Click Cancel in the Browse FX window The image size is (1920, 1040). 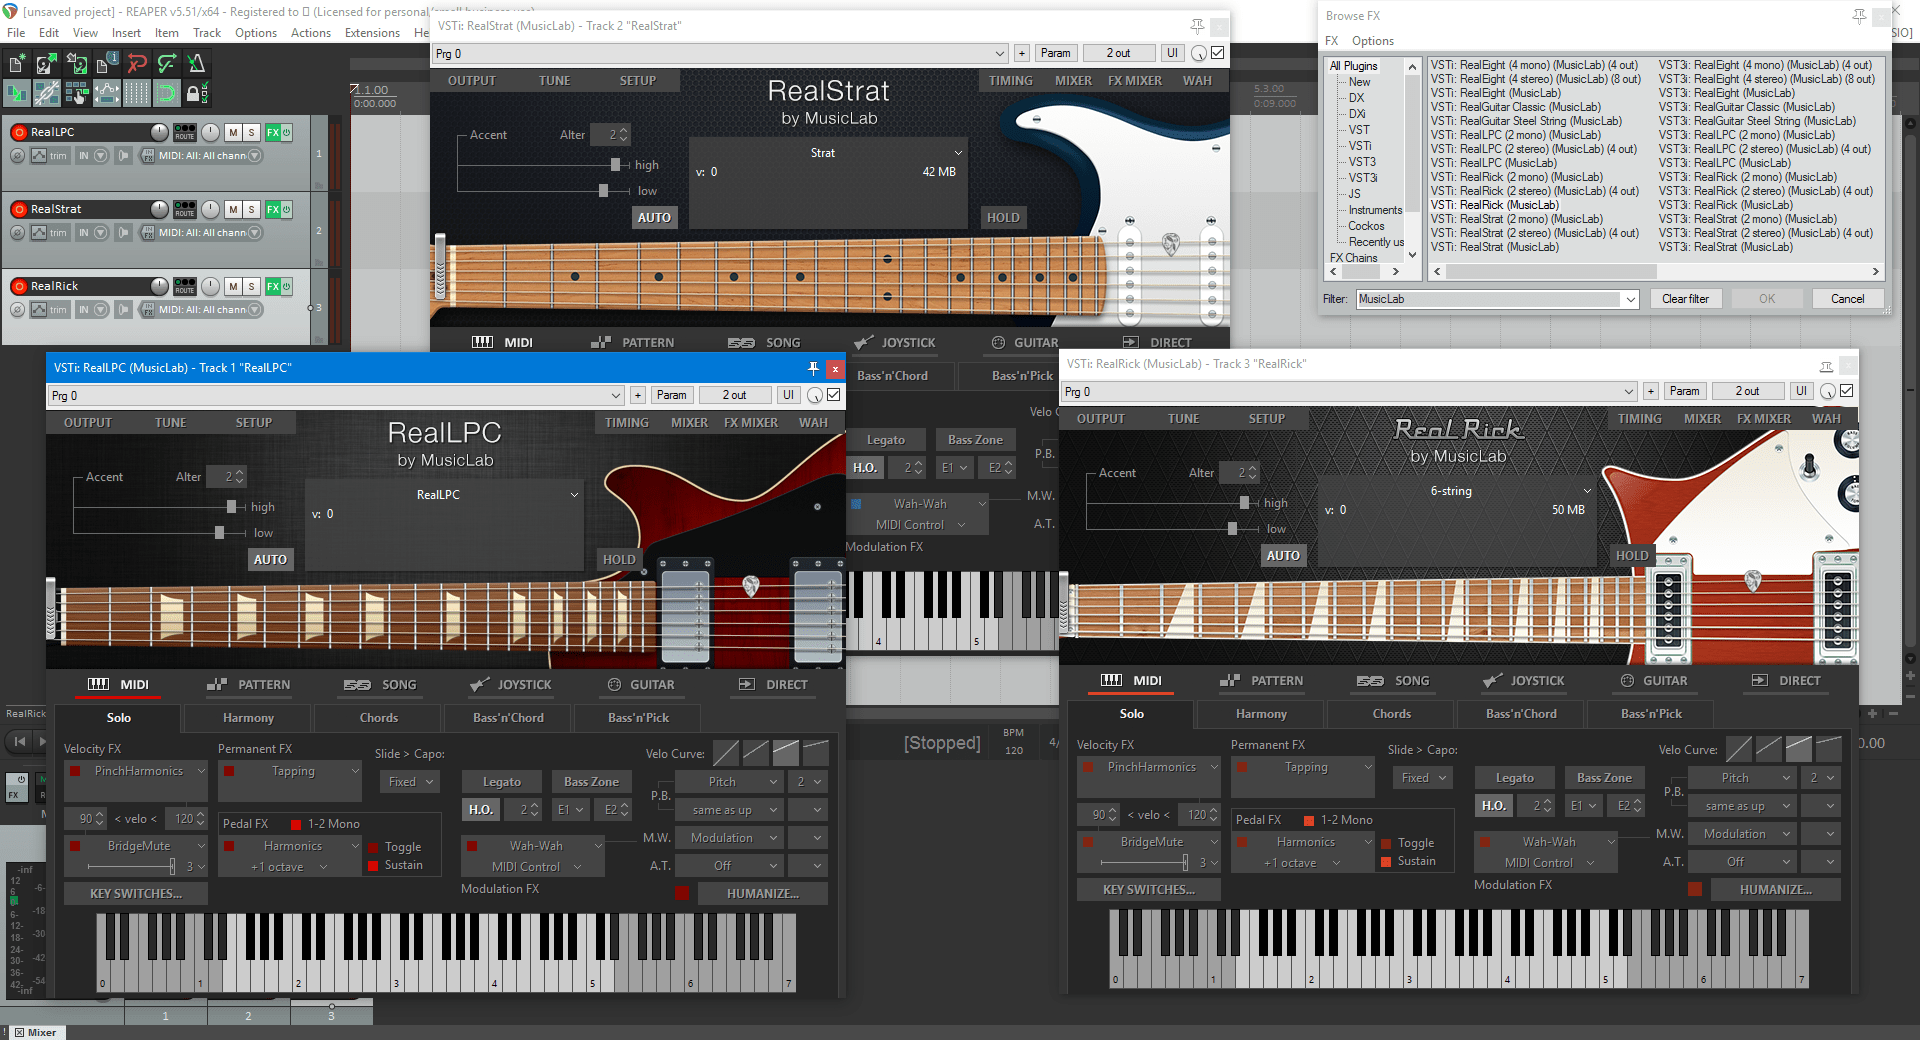click(1847, 299)
